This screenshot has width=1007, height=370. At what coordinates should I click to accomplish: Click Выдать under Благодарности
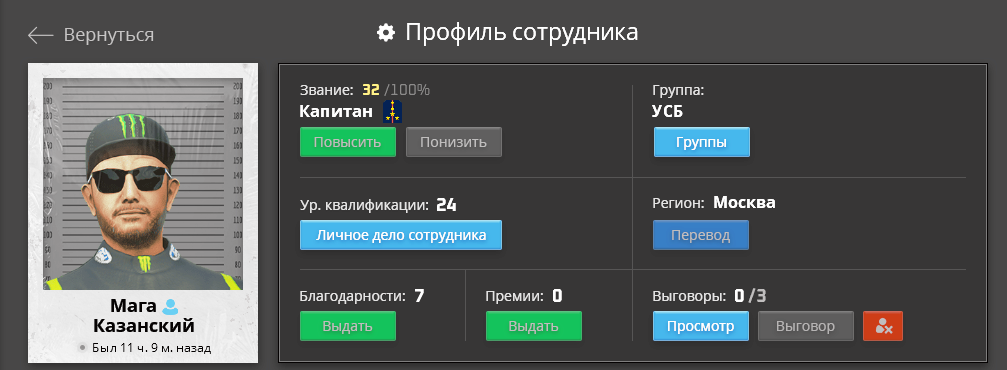coord(348,326)
